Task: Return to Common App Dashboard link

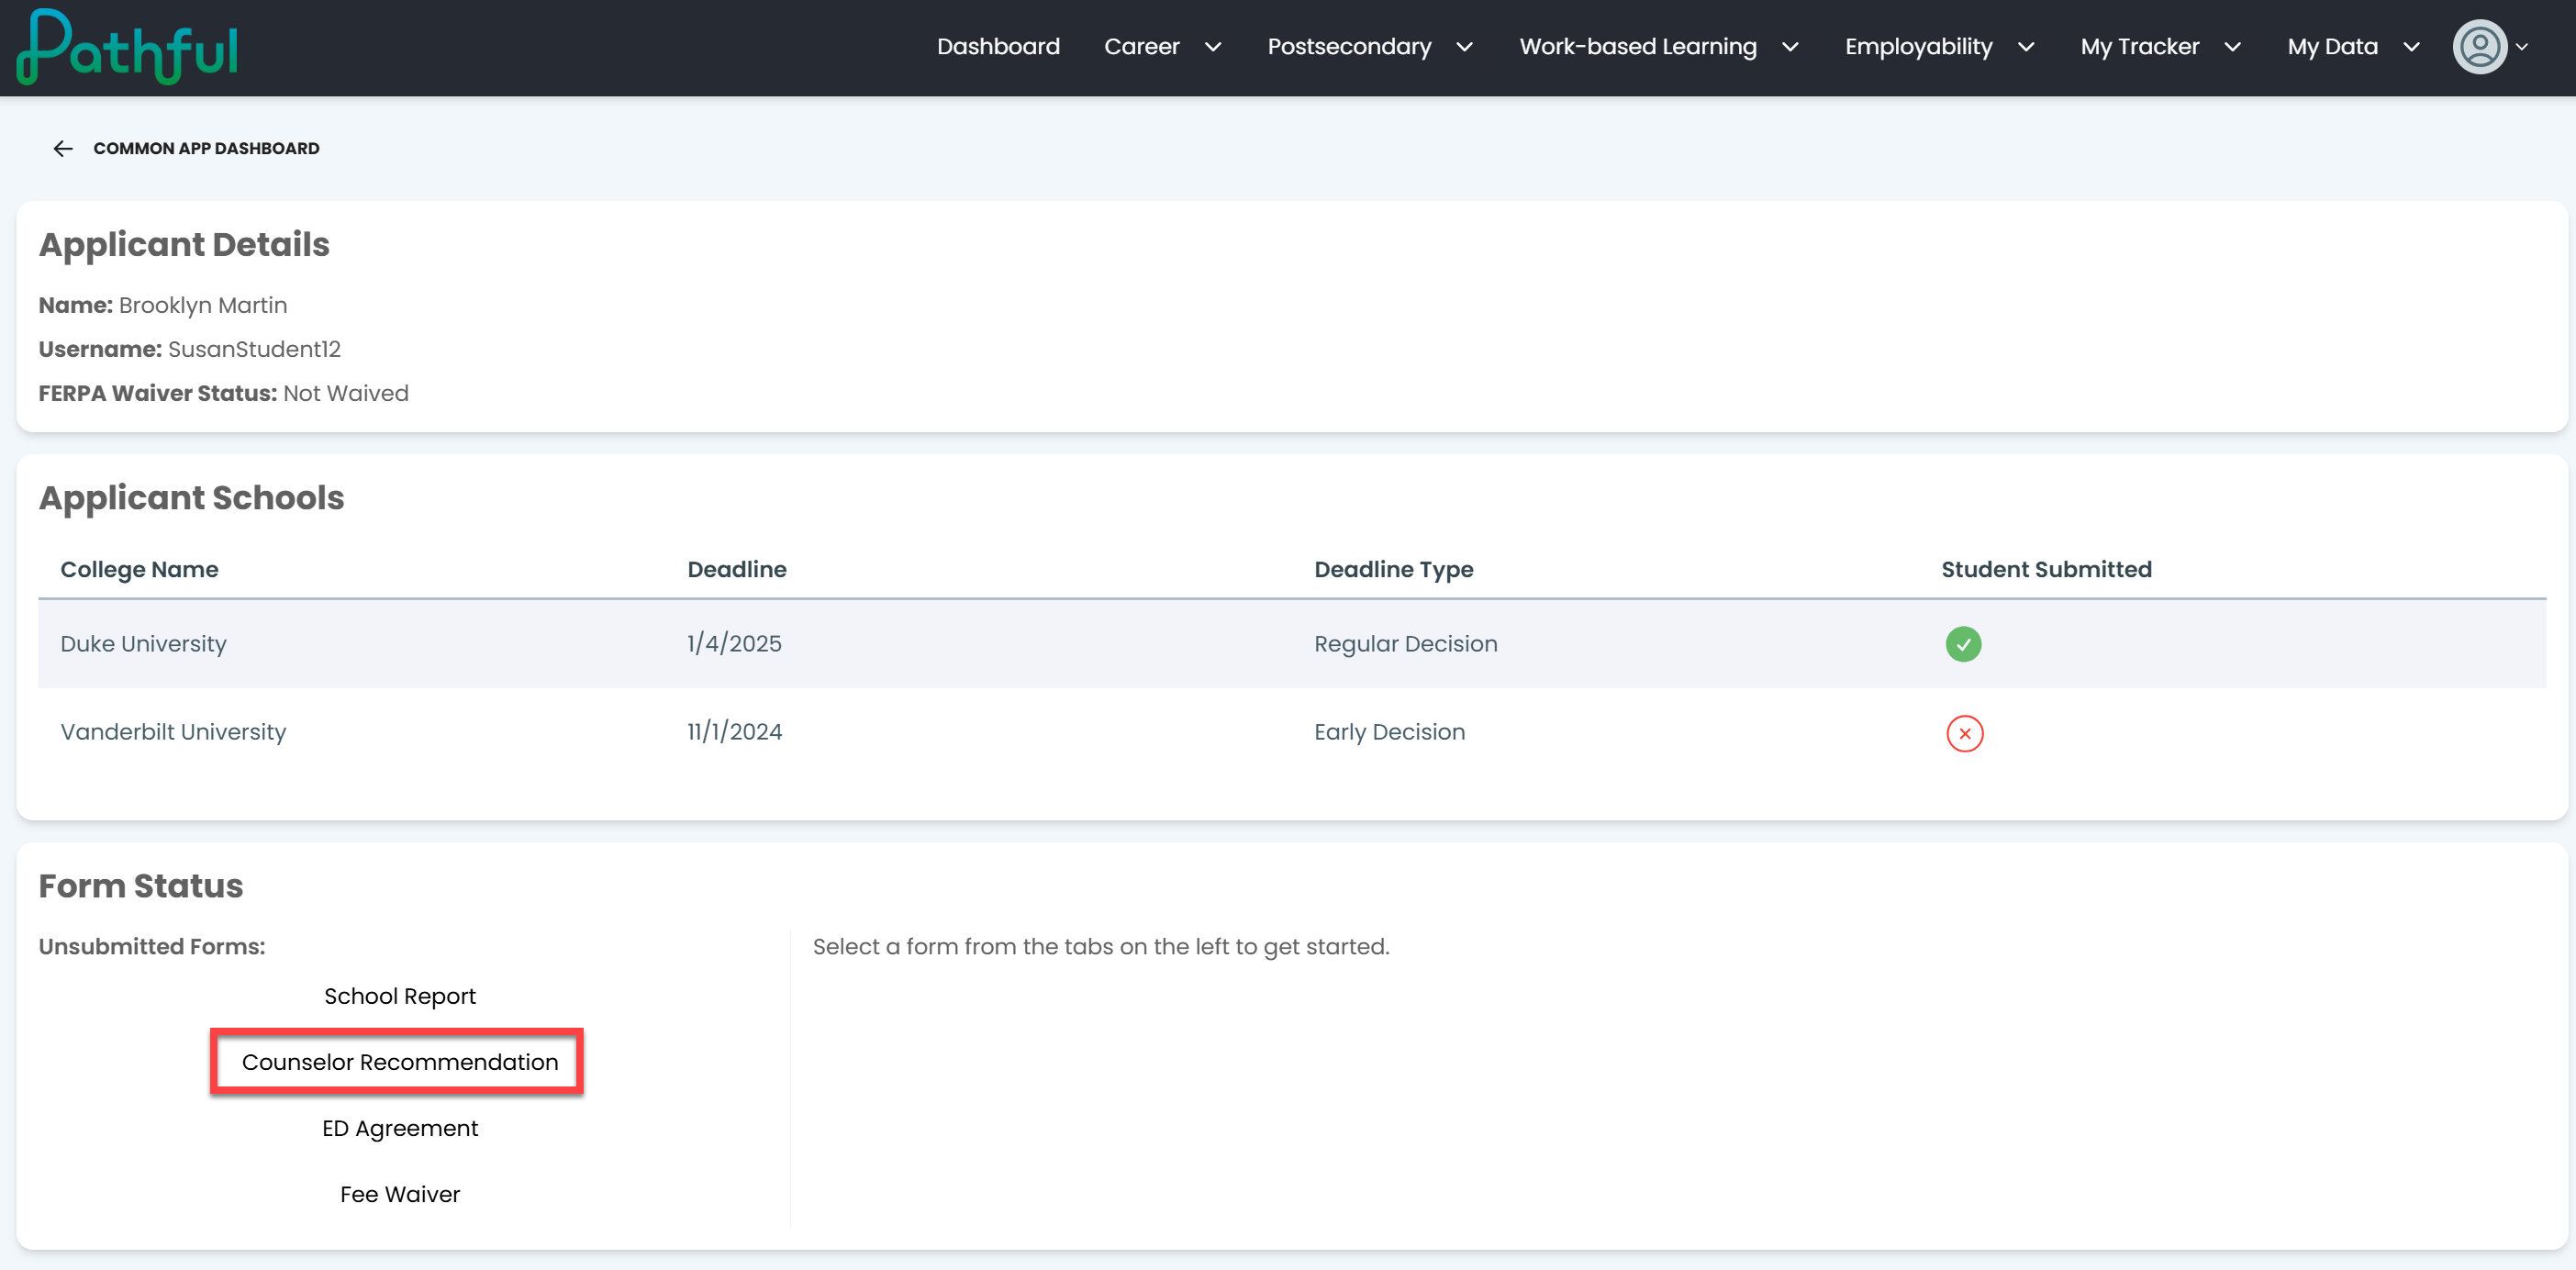Action: pyautogui.click(x=206, y=149)
